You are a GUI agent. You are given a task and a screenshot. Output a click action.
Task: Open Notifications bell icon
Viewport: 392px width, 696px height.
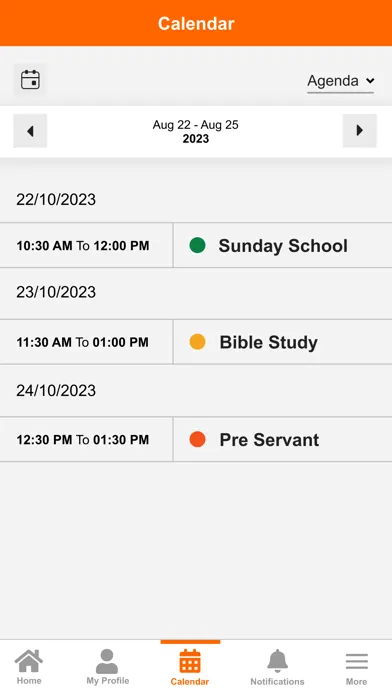(277, 661)
